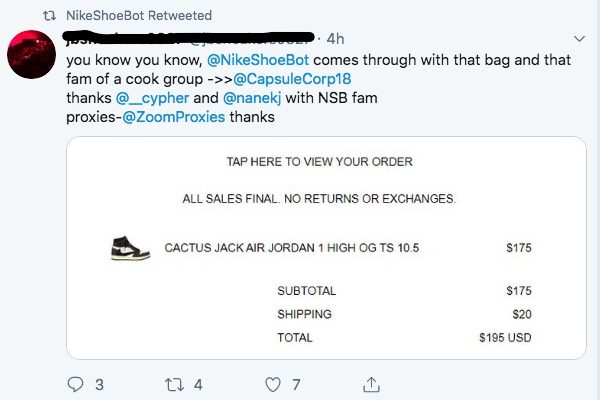Screen dimensions: 600x400
Task: Open the share tweet icon
Action: click(370, 382)
